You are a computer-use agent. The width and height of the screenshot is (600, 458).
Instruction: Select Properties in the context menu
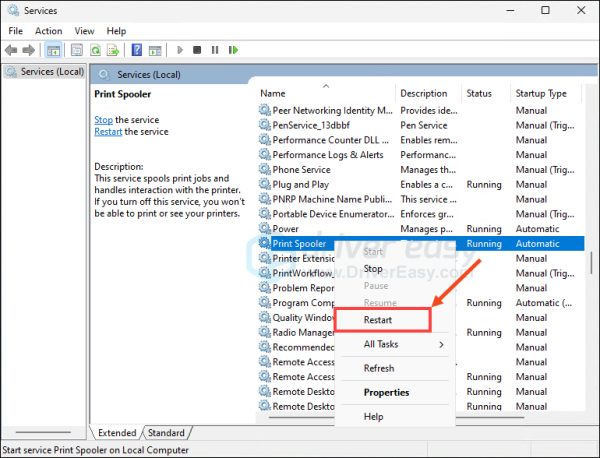(x=386, y=392)
